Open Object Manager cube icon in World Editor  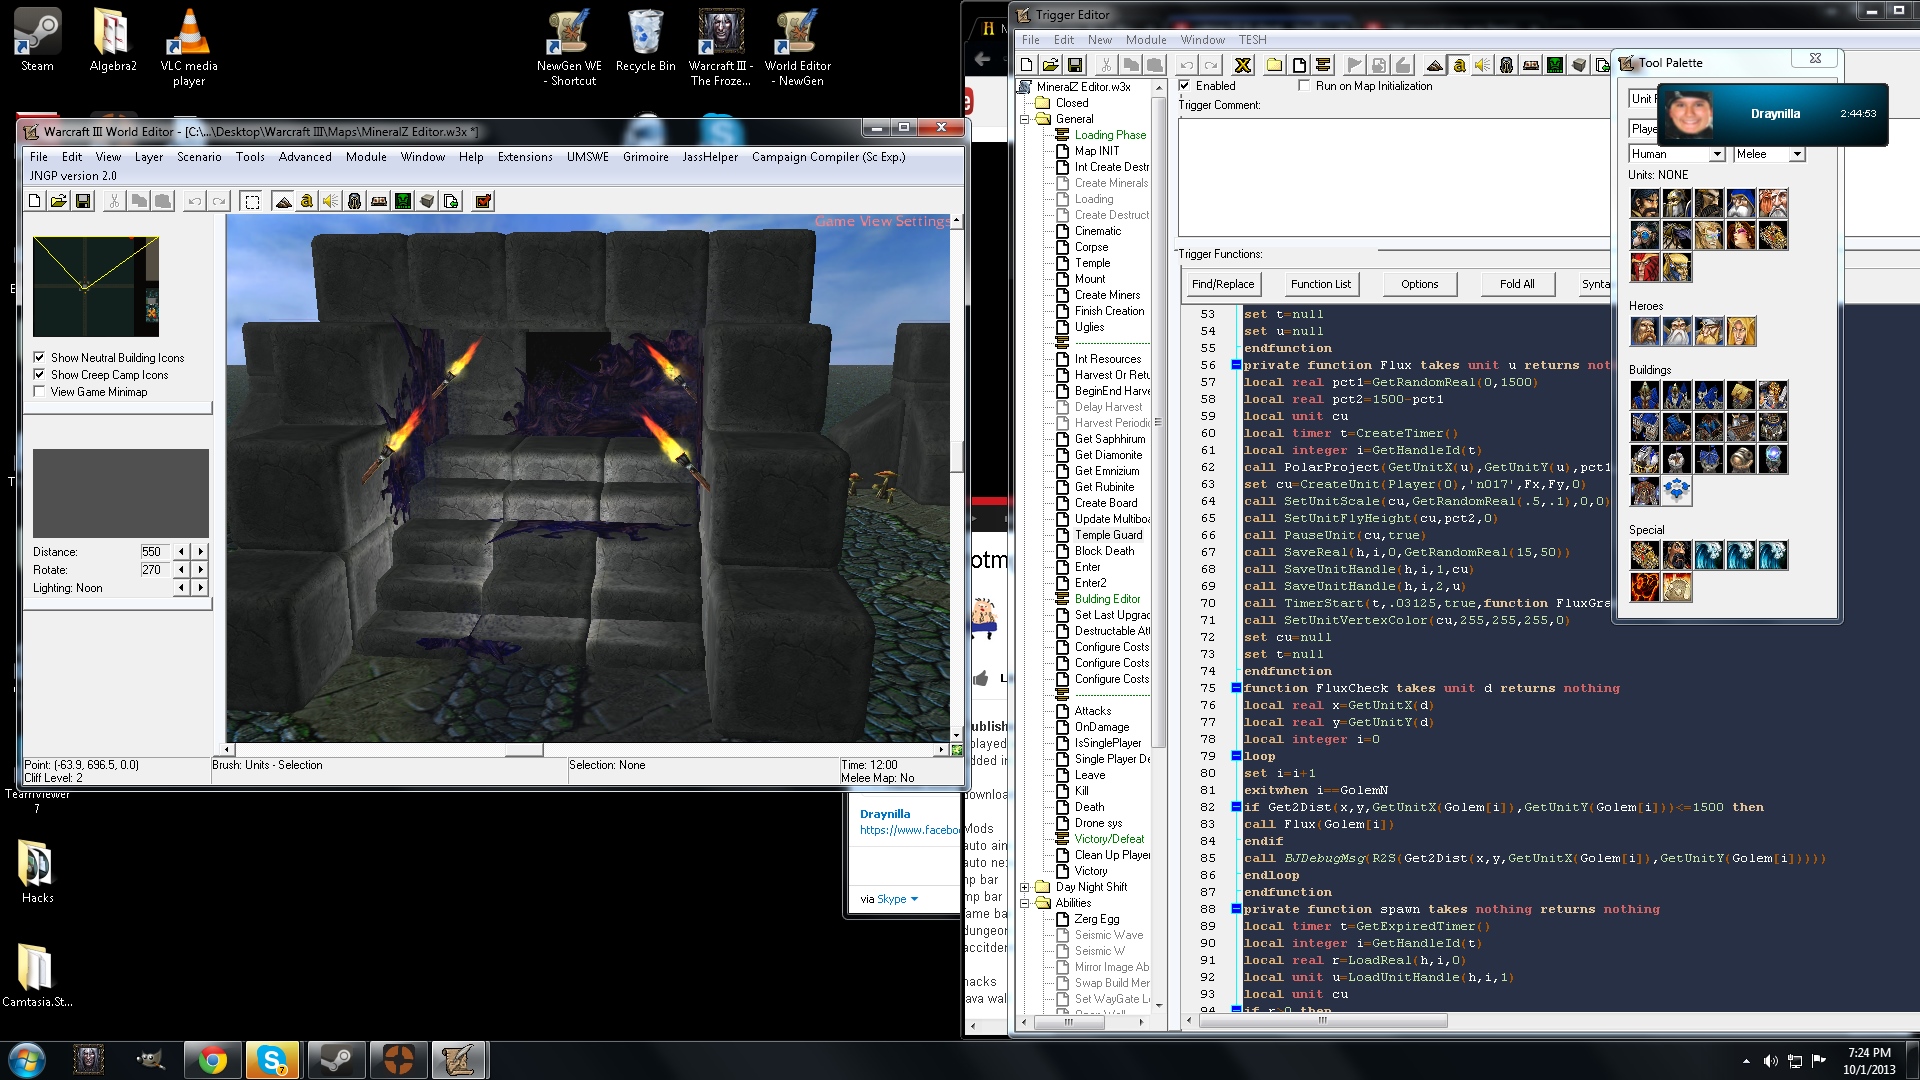click(x=427, y=201)
